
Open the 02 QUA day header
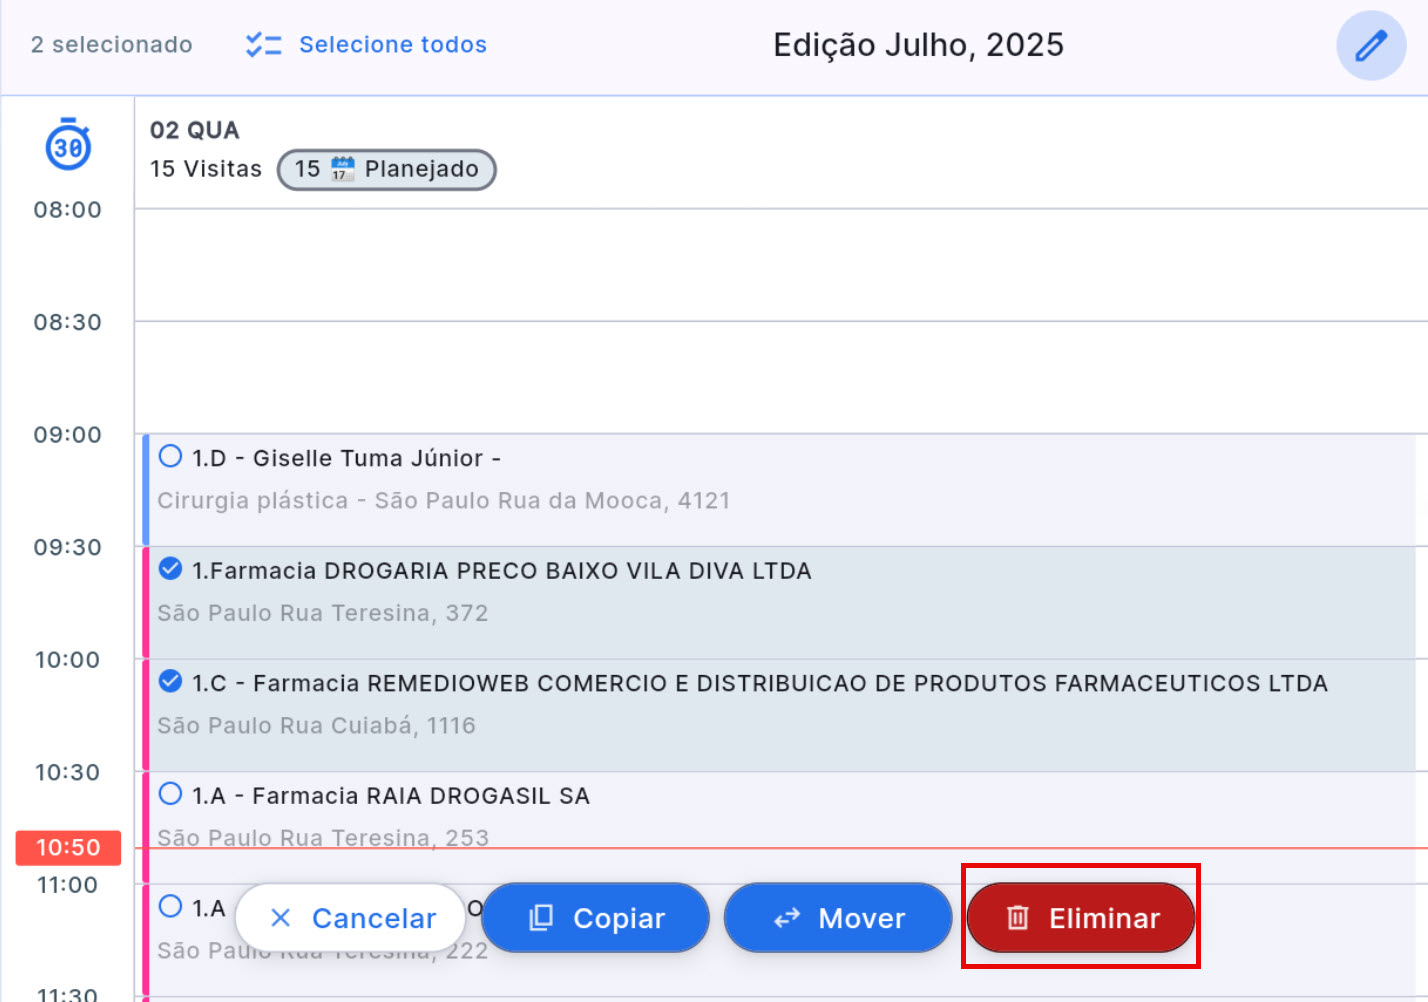pyautogui.click(x=195, y=131)
